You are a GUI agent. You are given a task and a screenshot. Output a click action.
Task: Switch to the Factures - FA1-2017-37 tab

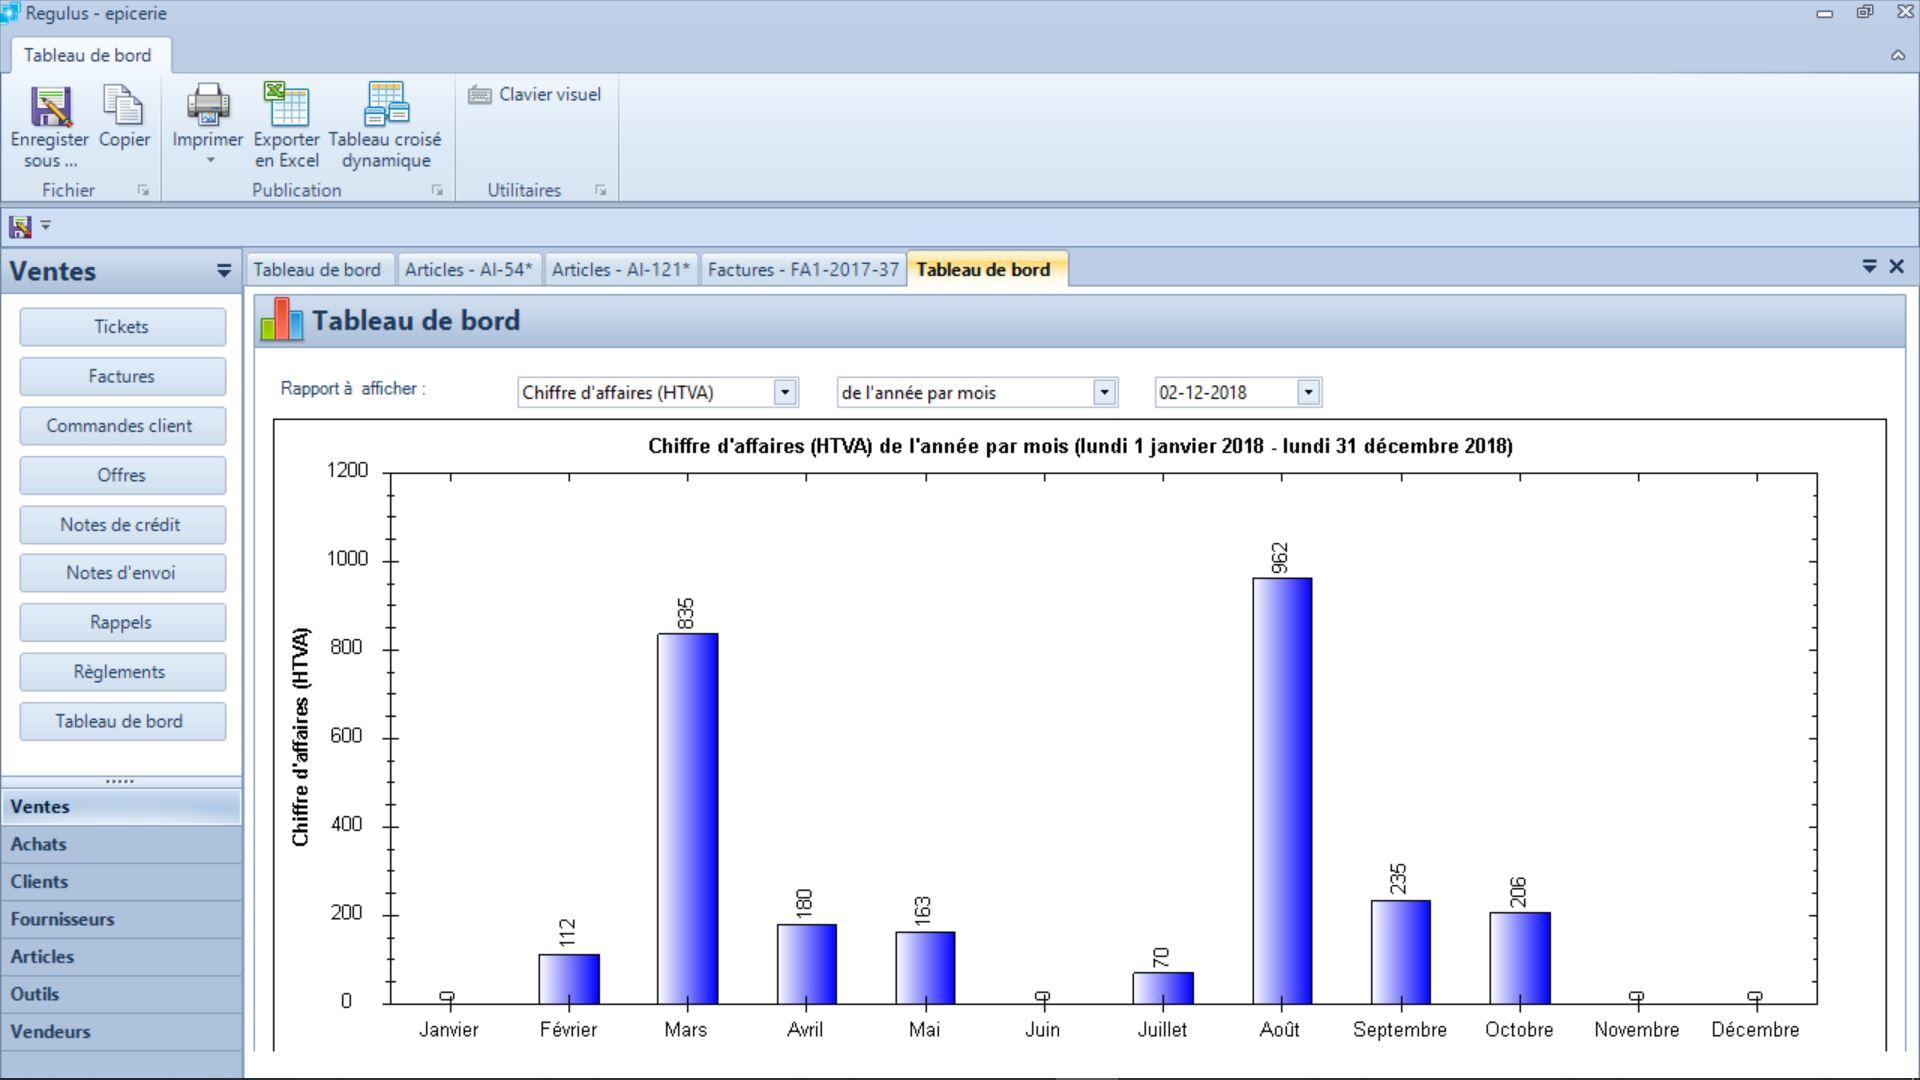(803, 269)
